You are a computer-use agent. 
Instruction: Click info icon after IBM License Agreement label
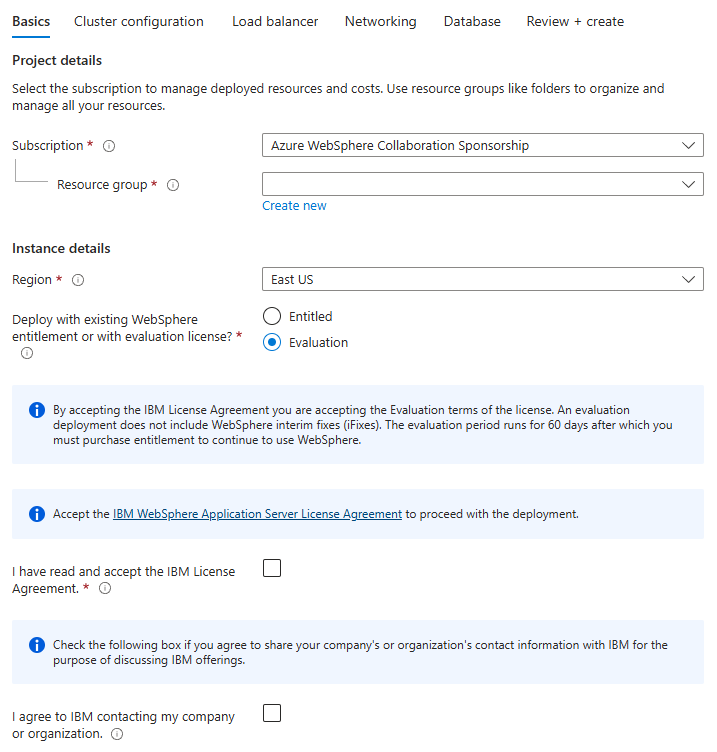105,589
